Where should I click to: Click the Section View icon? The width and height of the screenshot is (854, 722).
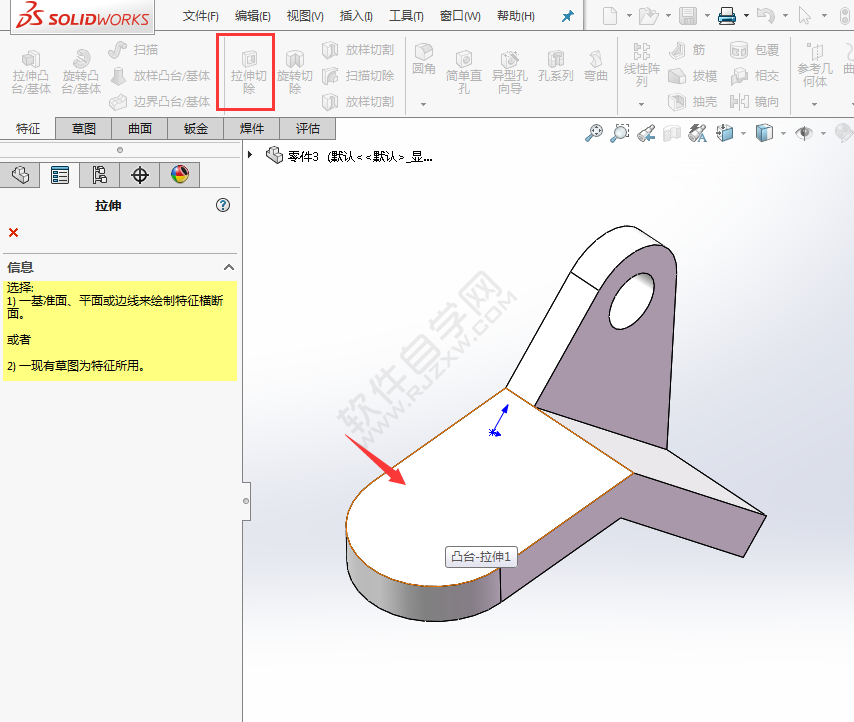672,133
